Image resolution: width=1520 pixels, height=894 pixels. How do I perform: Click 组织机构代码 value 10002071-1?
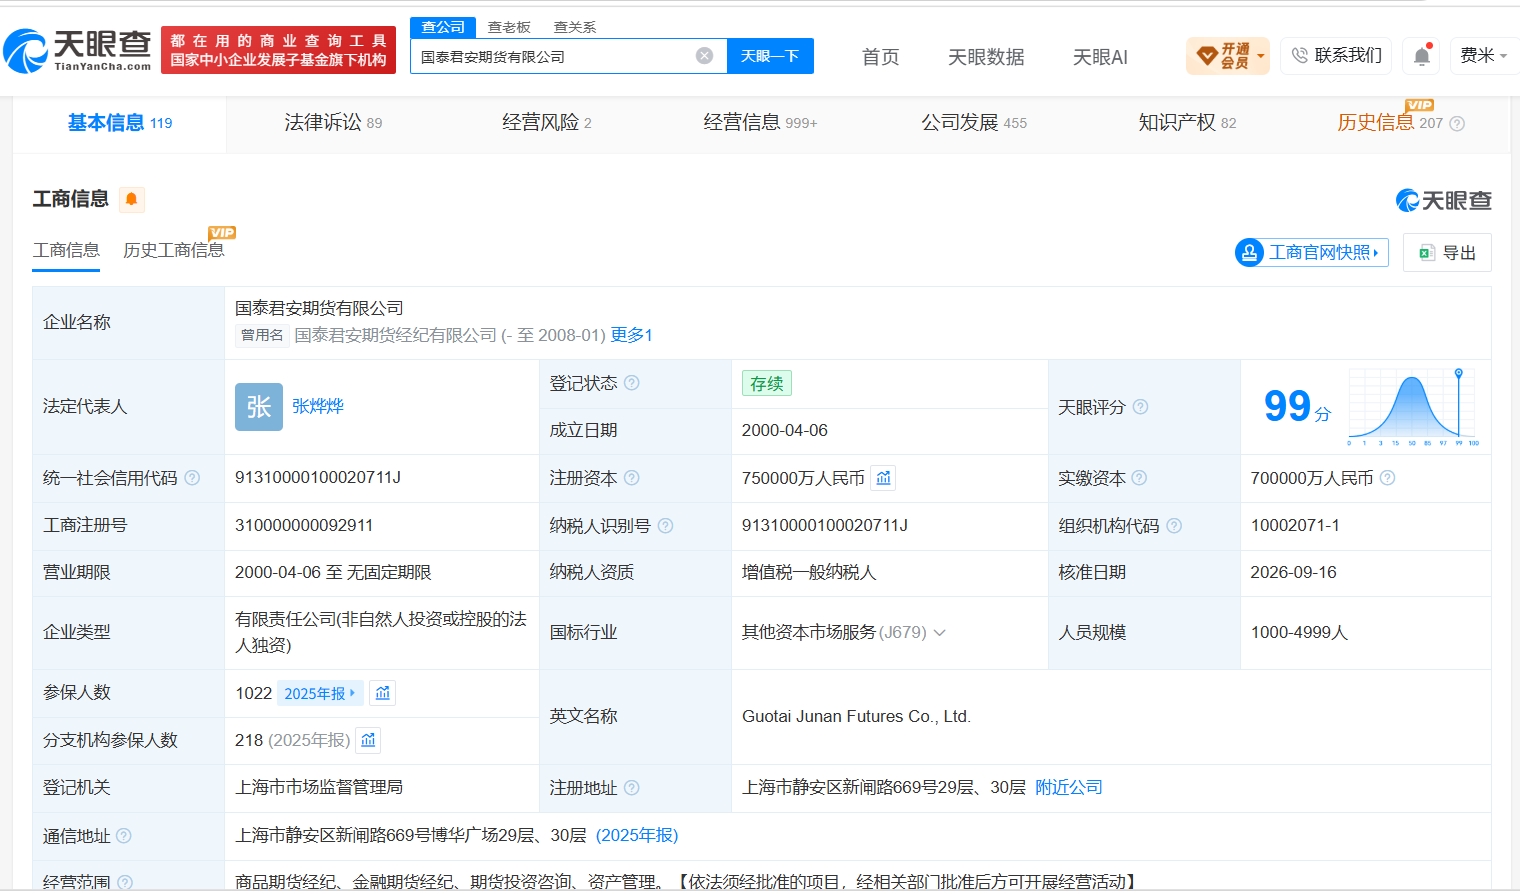[x=1295, y=525]
